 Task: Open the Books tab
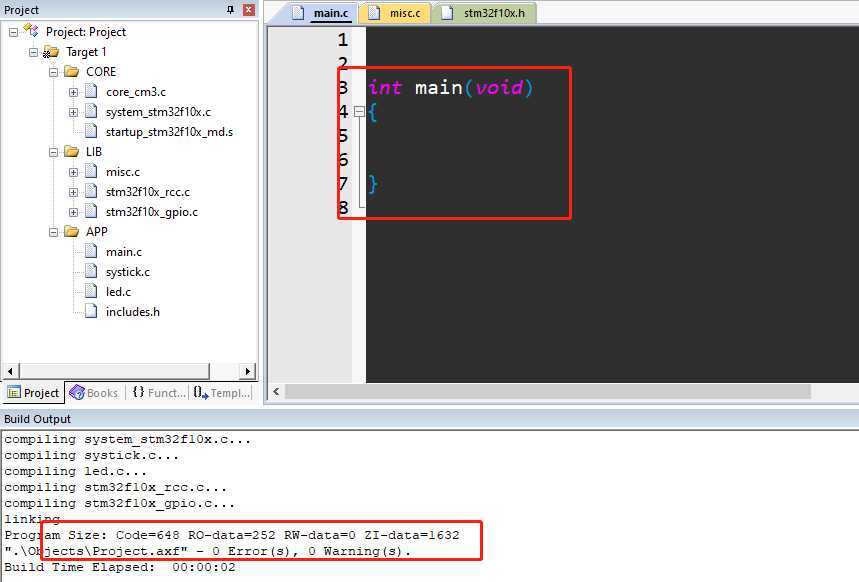coord(94,393)
